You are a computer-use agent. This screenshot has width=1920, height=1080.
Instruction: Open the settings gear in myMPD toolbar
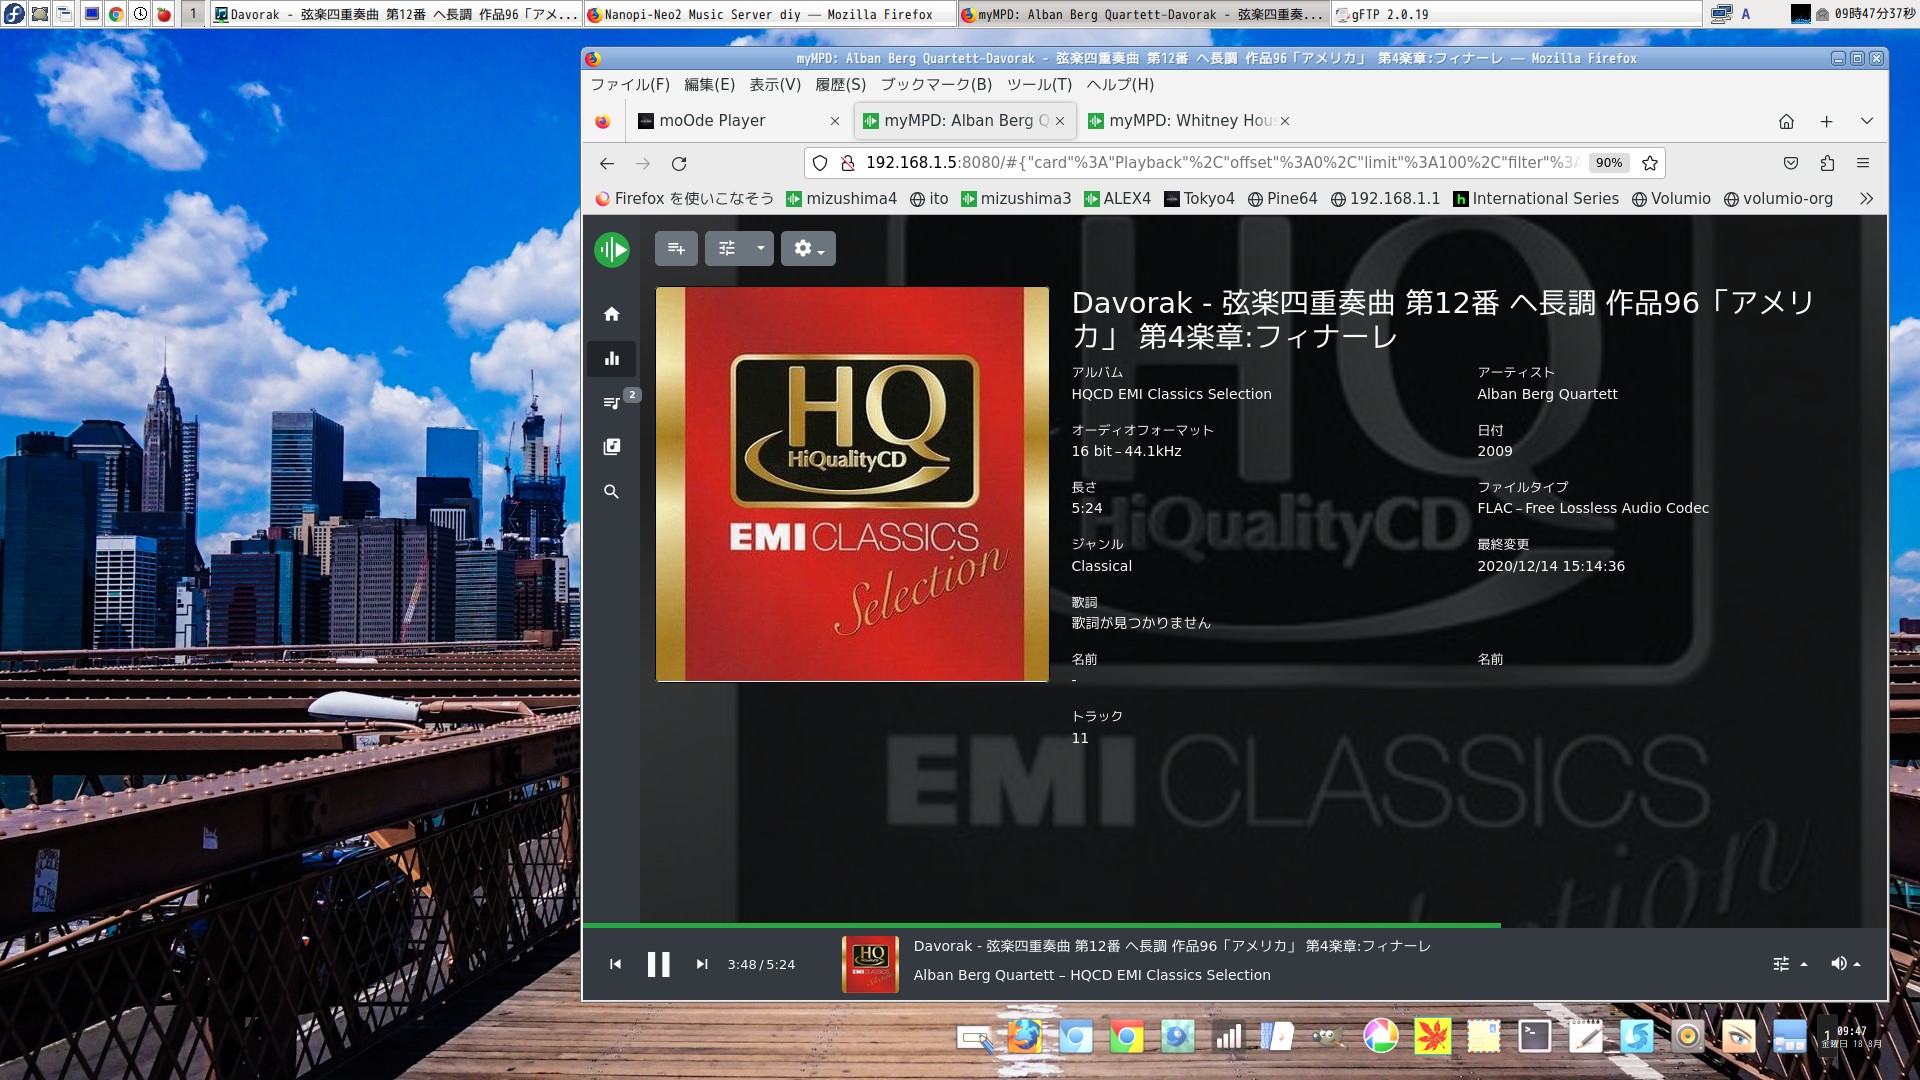point(803,248)
